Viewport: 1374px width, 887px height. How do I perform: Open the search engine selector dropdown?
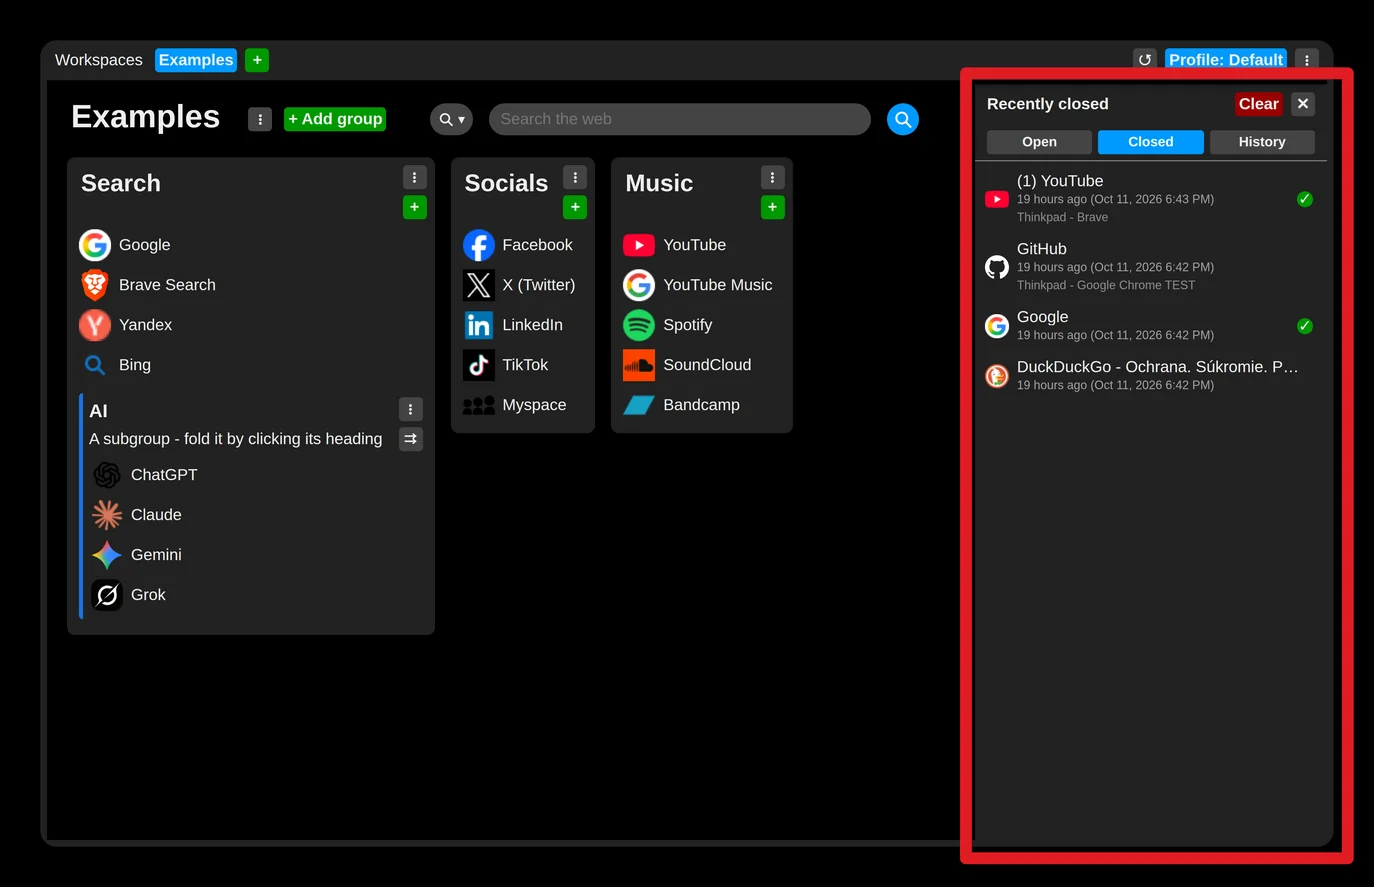452,119
